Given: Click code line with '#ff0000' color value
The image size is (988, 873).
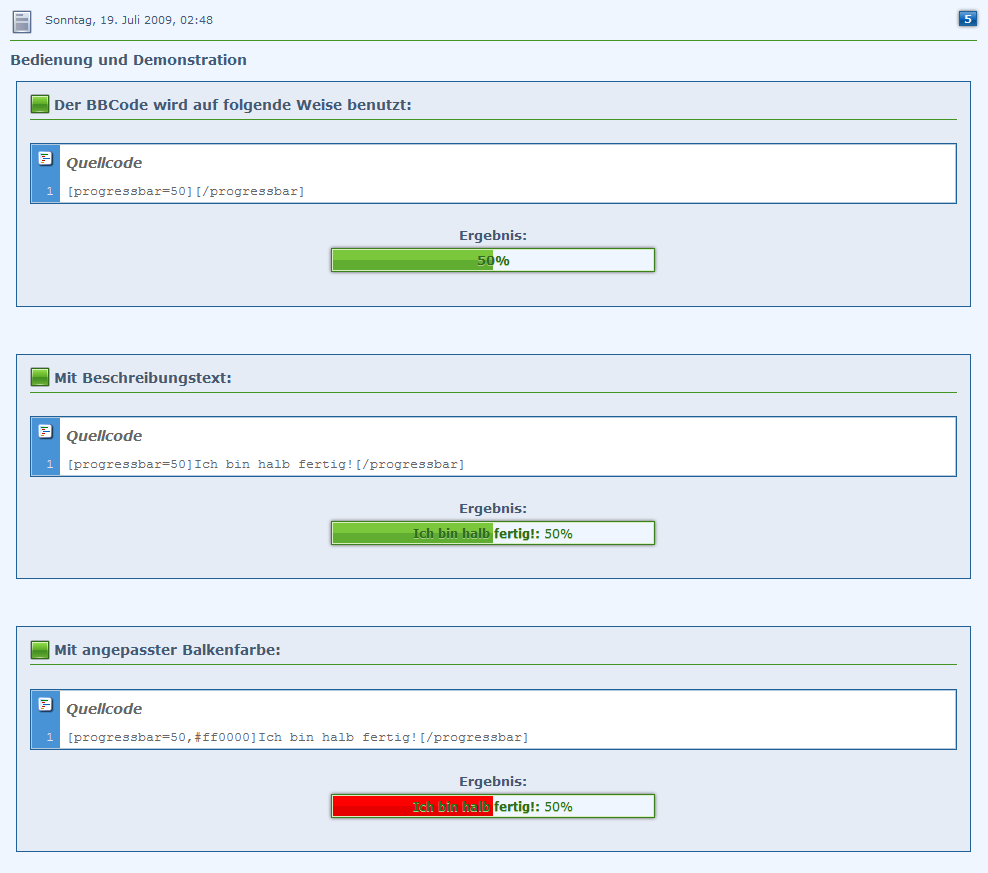Looking at the screenshot, I should (x=297, y=737).
